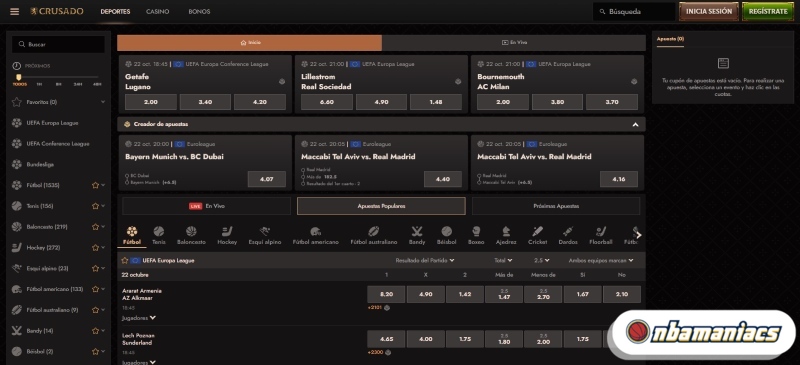This screenshot has width=800, height=365.
Task: Star Tenis (156) as favorite
Action: (x=95, y=206)
